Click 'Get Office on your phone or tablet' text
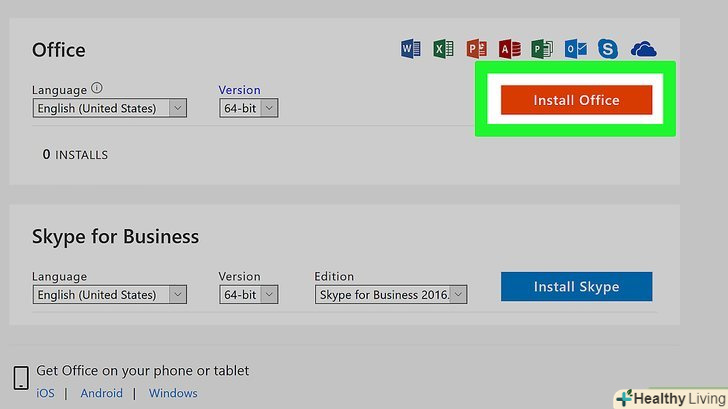 (x=143, y=370)
